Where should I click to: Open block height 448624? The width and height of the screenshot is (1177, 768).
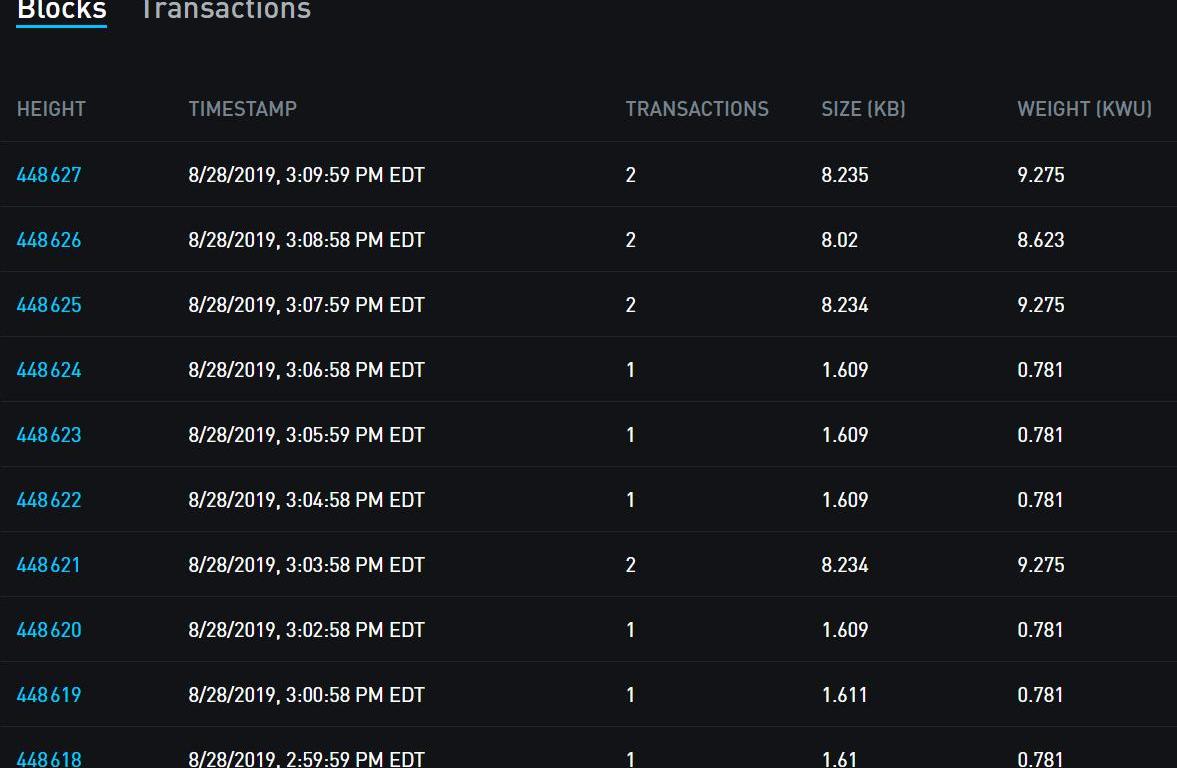pyautogui.click(x=49, y=370)
